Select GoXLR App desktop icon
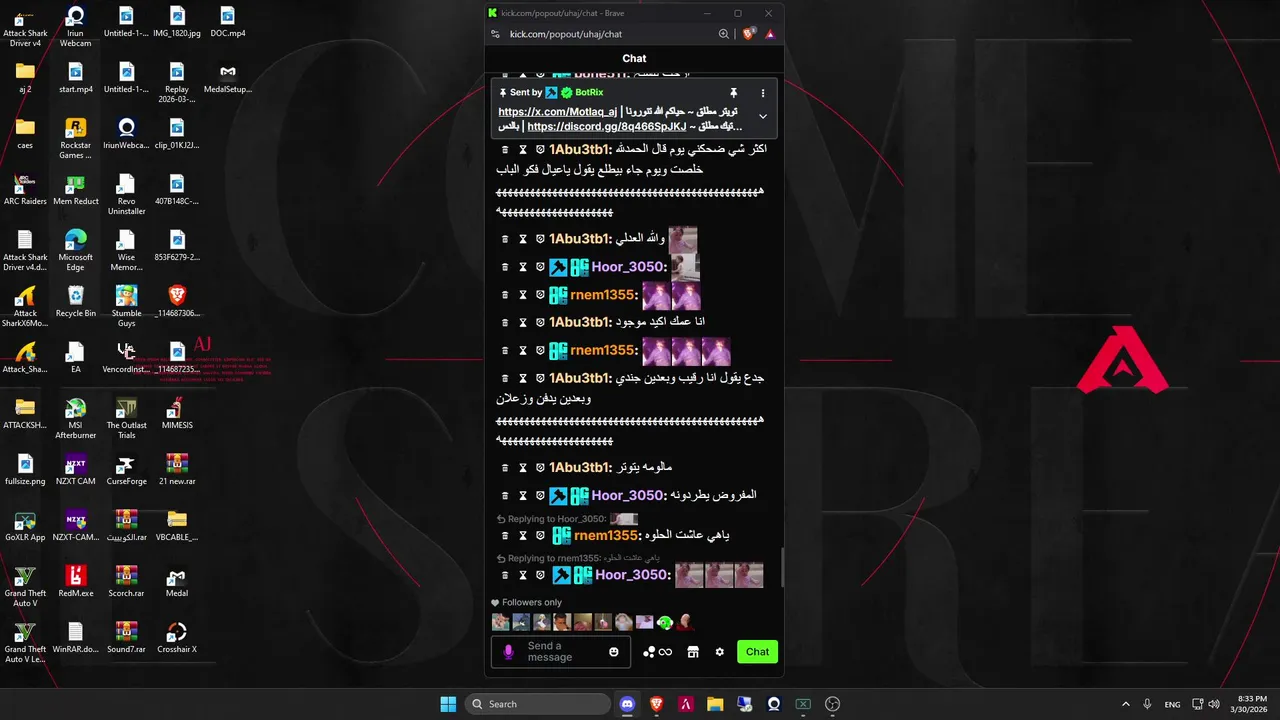Image resolution: width=1280 pixels, height=720 pixels. [x=25, y=525]
